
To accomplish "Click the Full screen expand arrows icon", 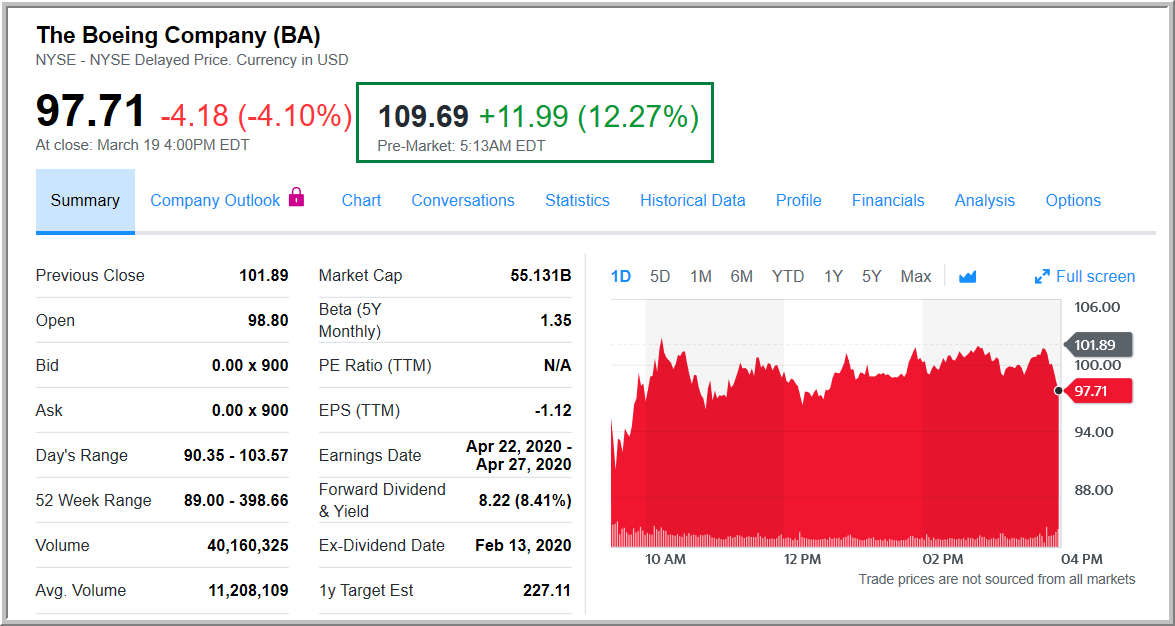I will pos(1042,277).
